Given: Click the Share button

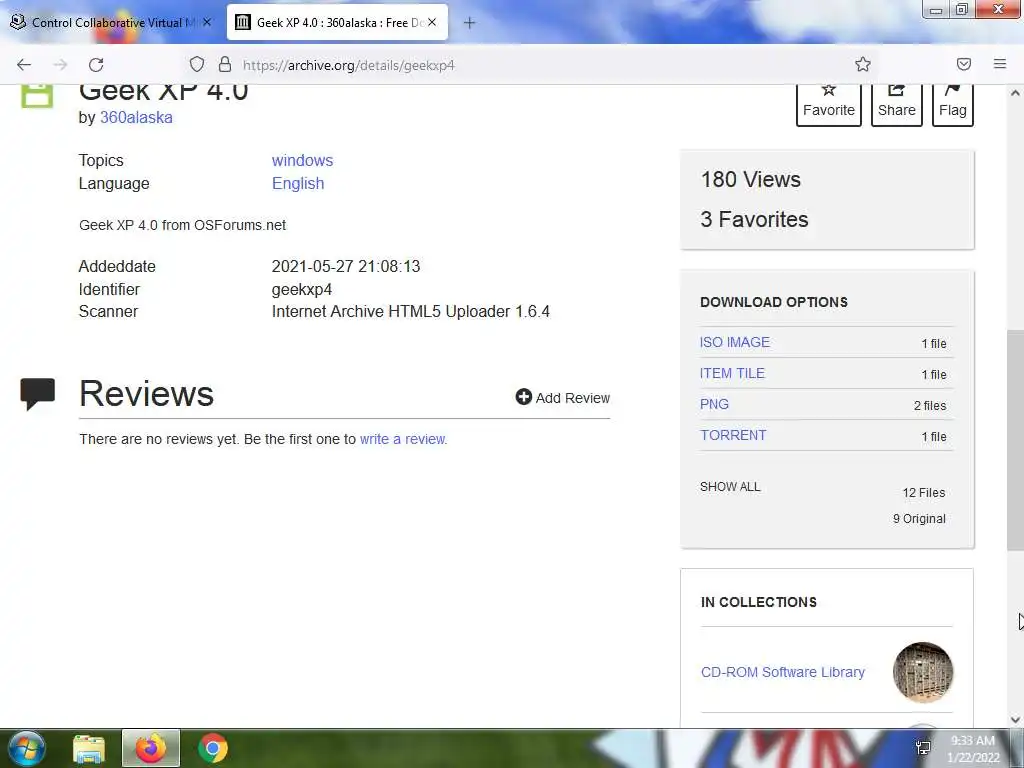Looking at the screenshot, I should tap(897, 104).
